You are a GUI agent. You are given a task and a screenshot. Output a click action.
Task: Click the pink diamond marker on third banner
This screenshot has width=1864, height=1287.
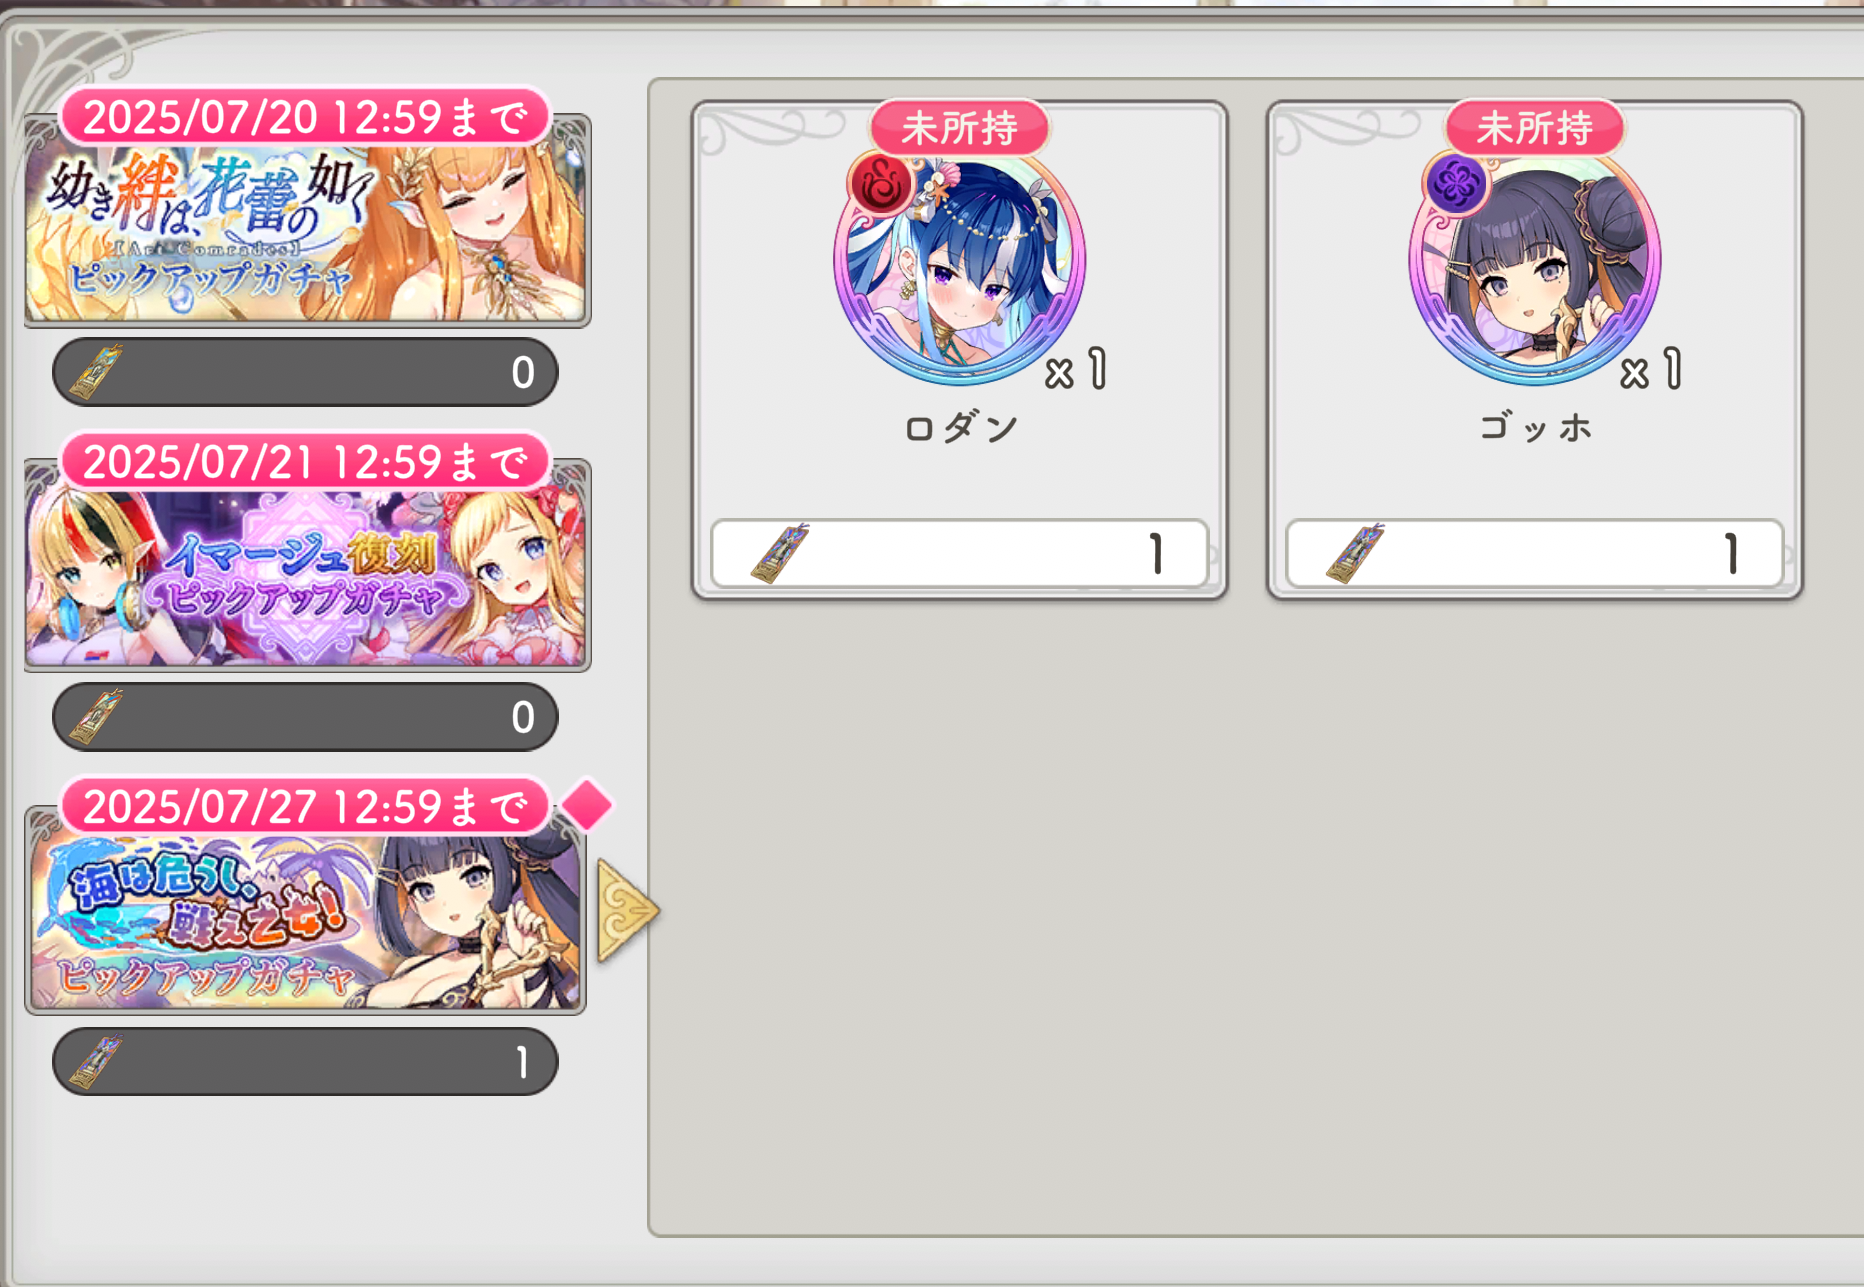pyautogui.click(x=587, y=804)
